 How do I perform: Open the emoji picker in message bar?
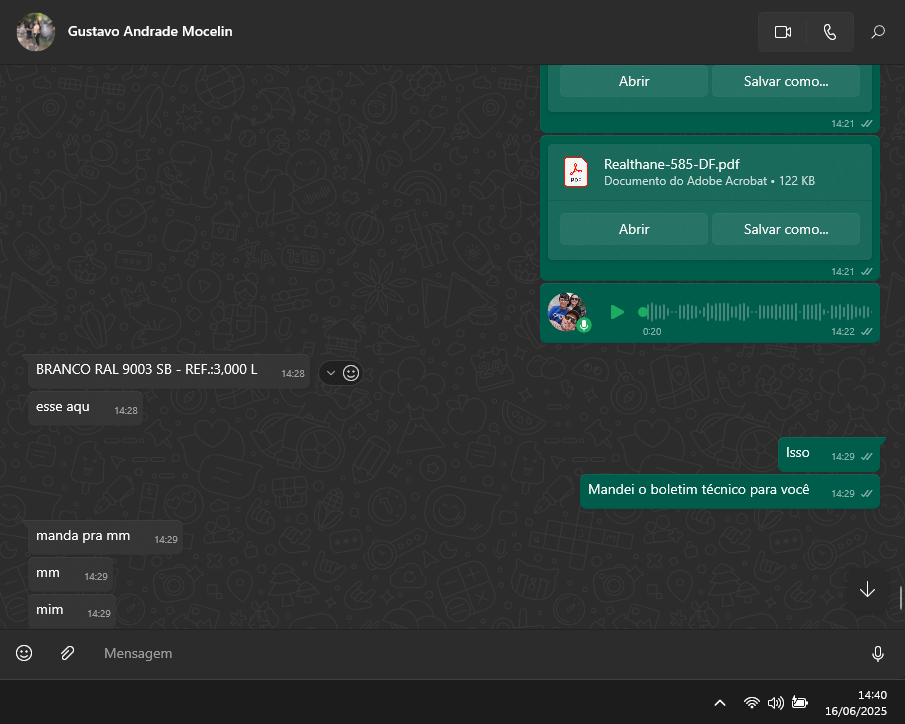(24, 653)
